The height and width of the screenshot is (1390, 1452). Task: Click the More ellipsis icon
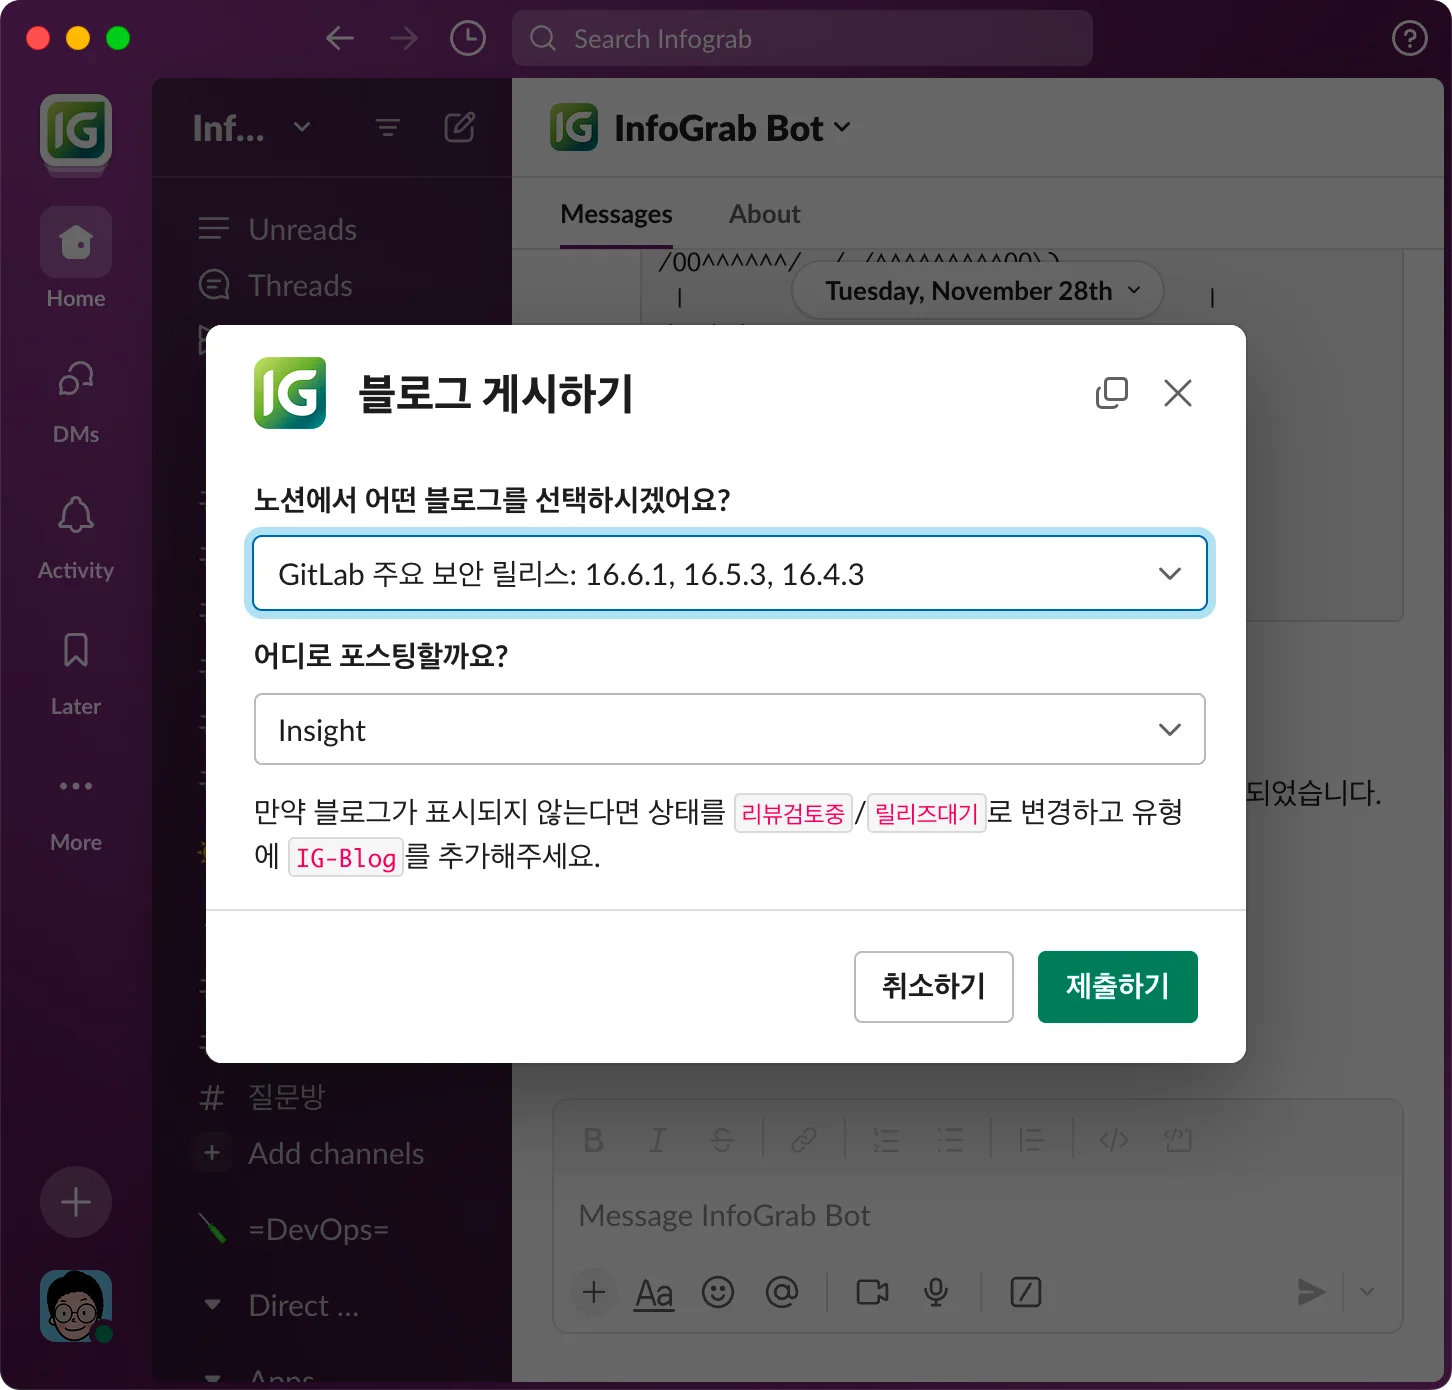click(x=76, y=787)
